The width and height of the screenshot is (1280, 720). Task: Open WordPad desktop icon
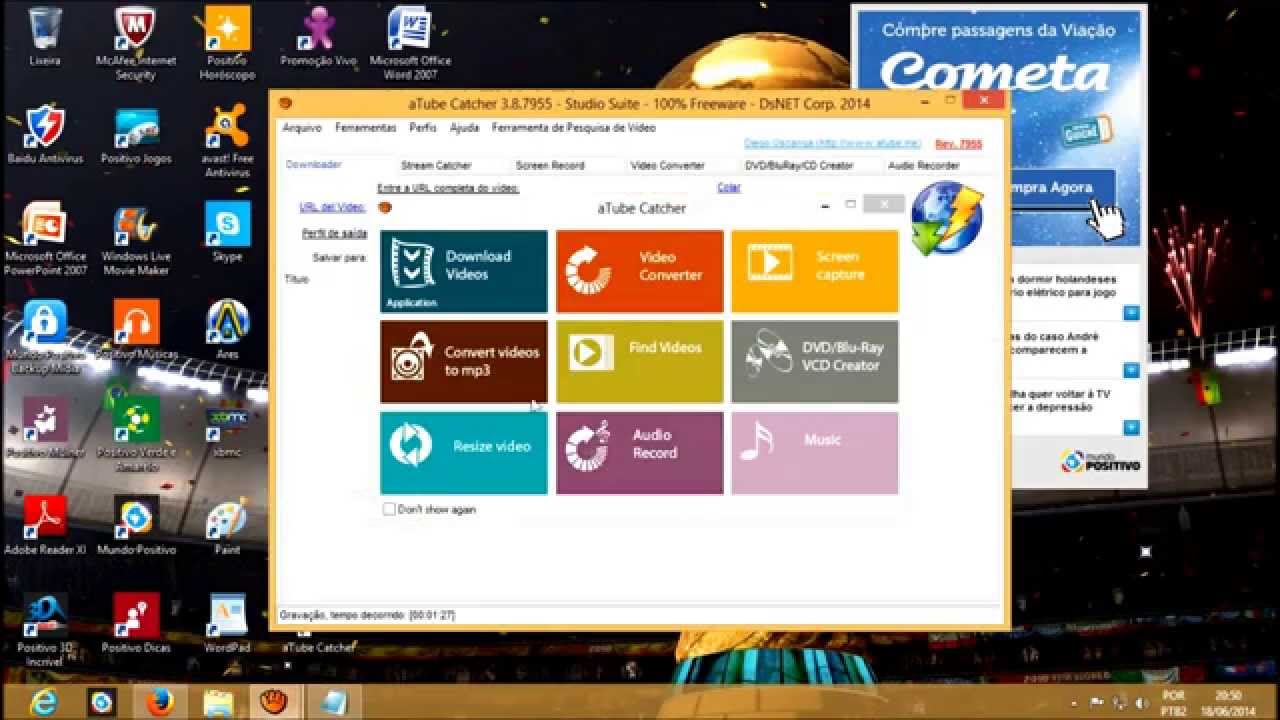(227, 623)
